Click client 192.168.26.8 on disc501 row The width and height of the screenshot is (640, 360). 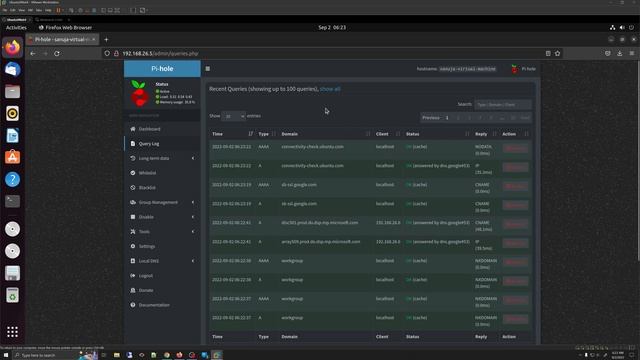(388, 223)
